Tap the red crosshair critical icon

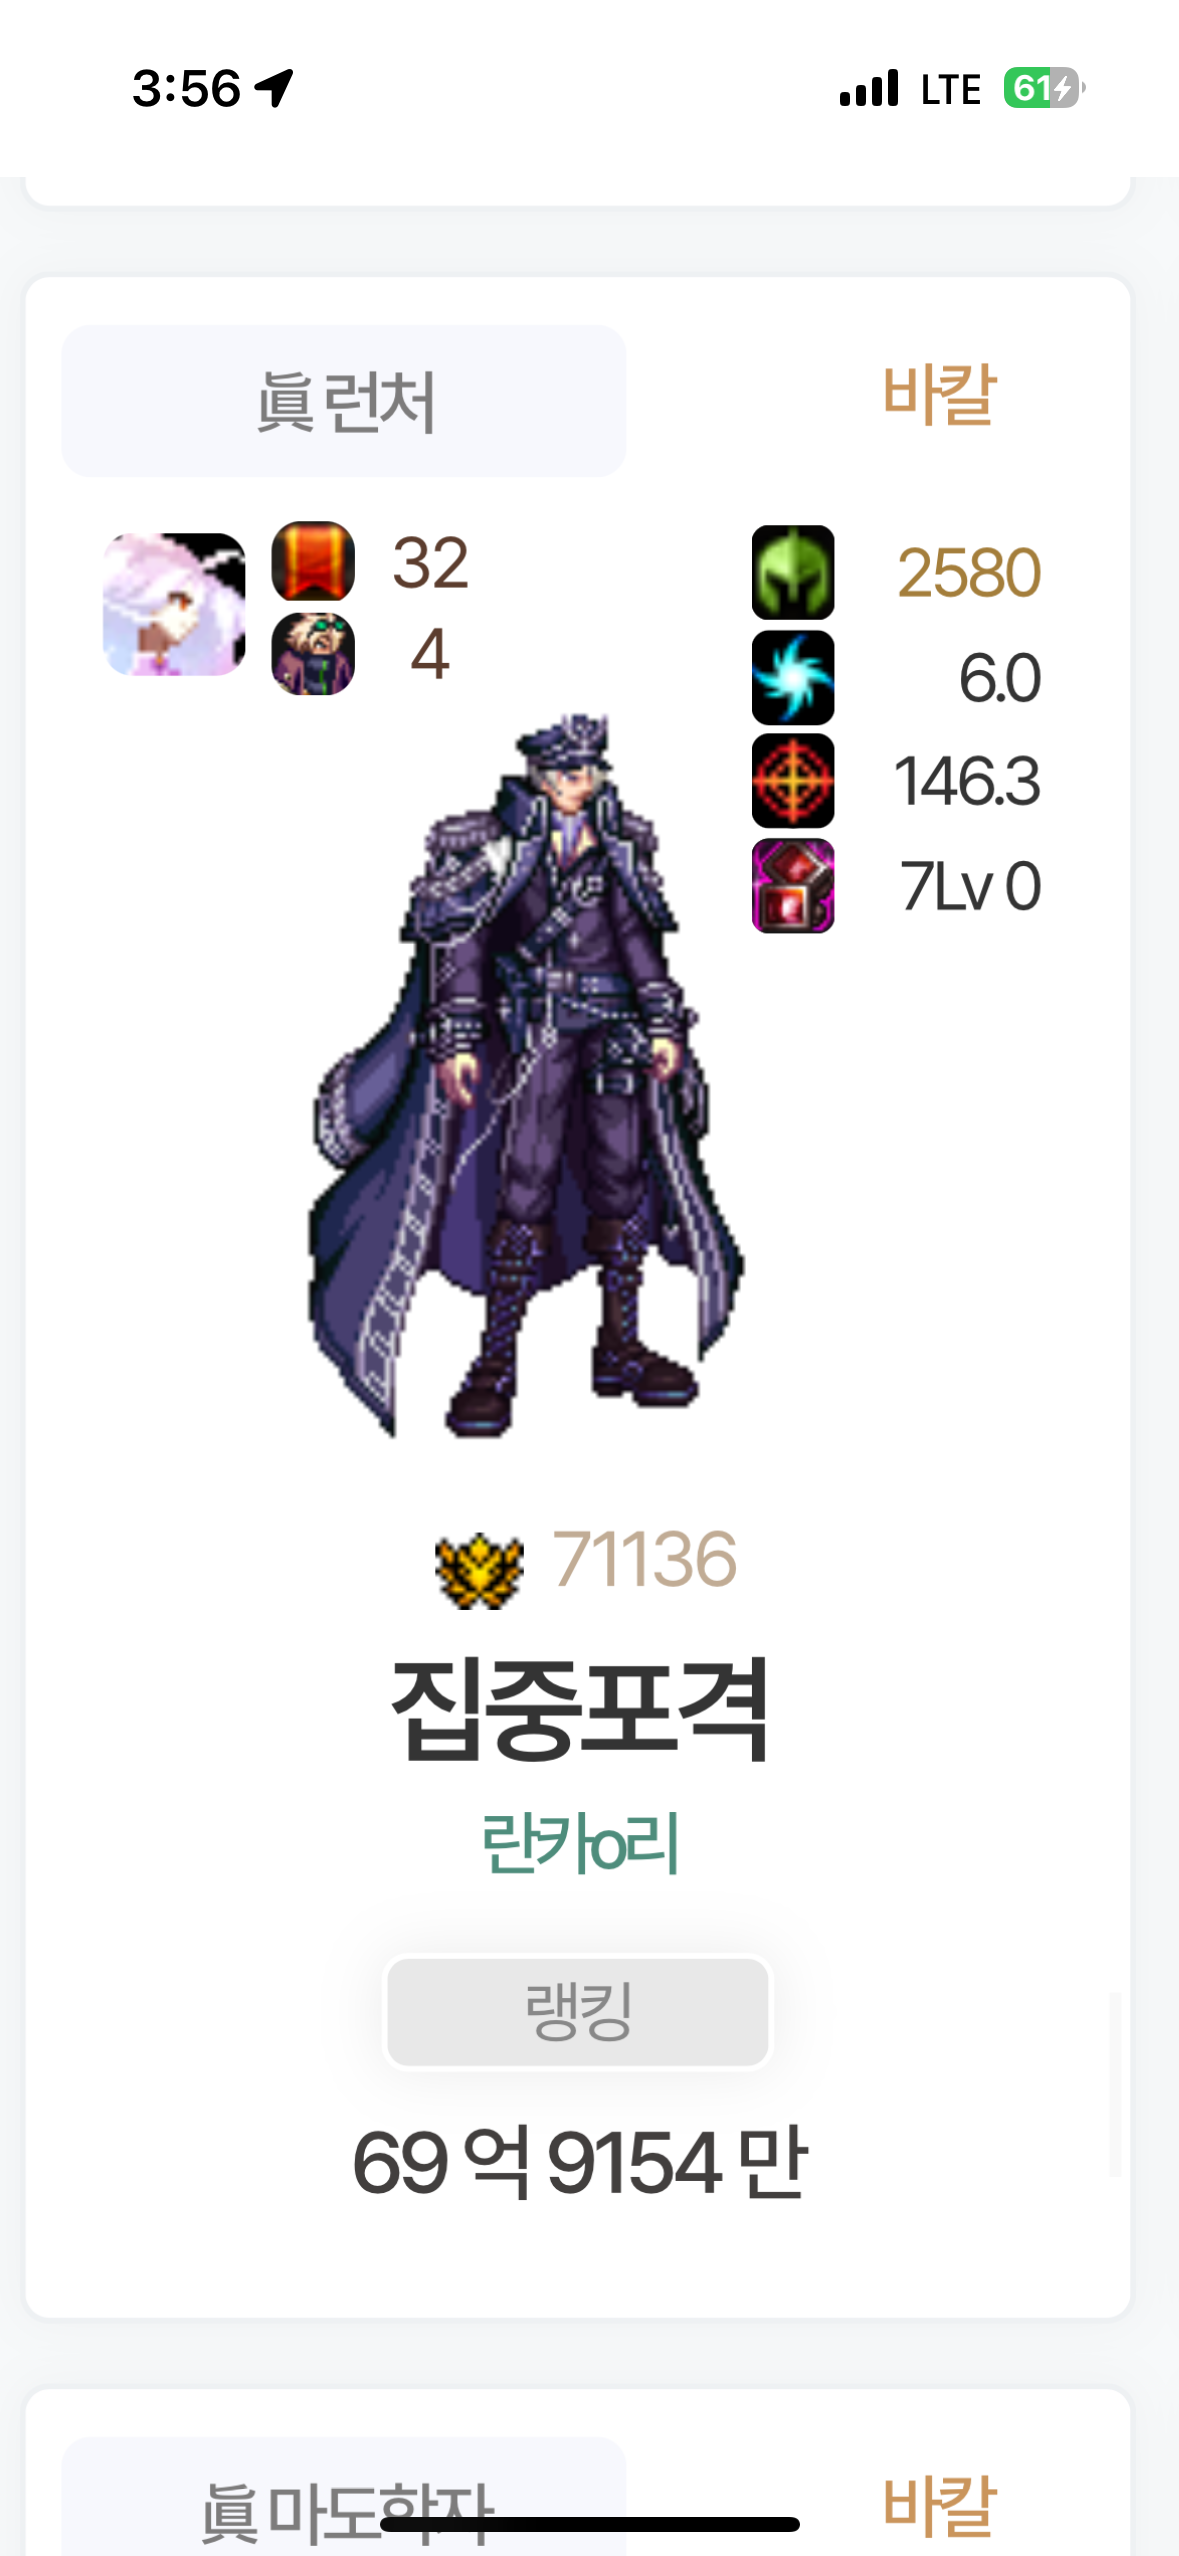pyautogui.click(x=793, y=781)
